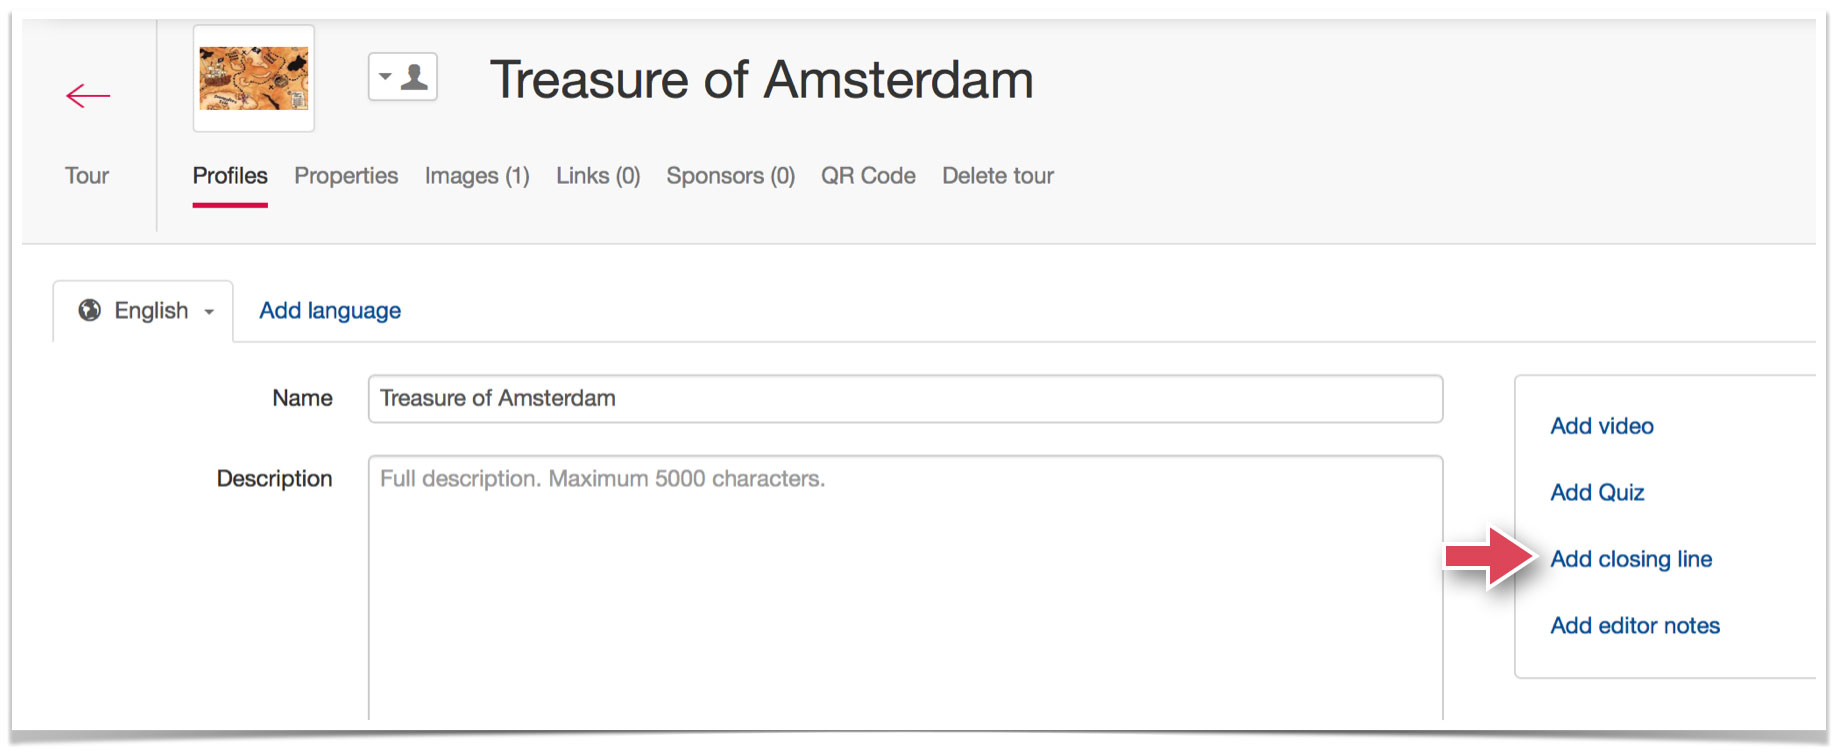Click the Name input field
The image size is (1840, 756).
[x=905, y=399]
